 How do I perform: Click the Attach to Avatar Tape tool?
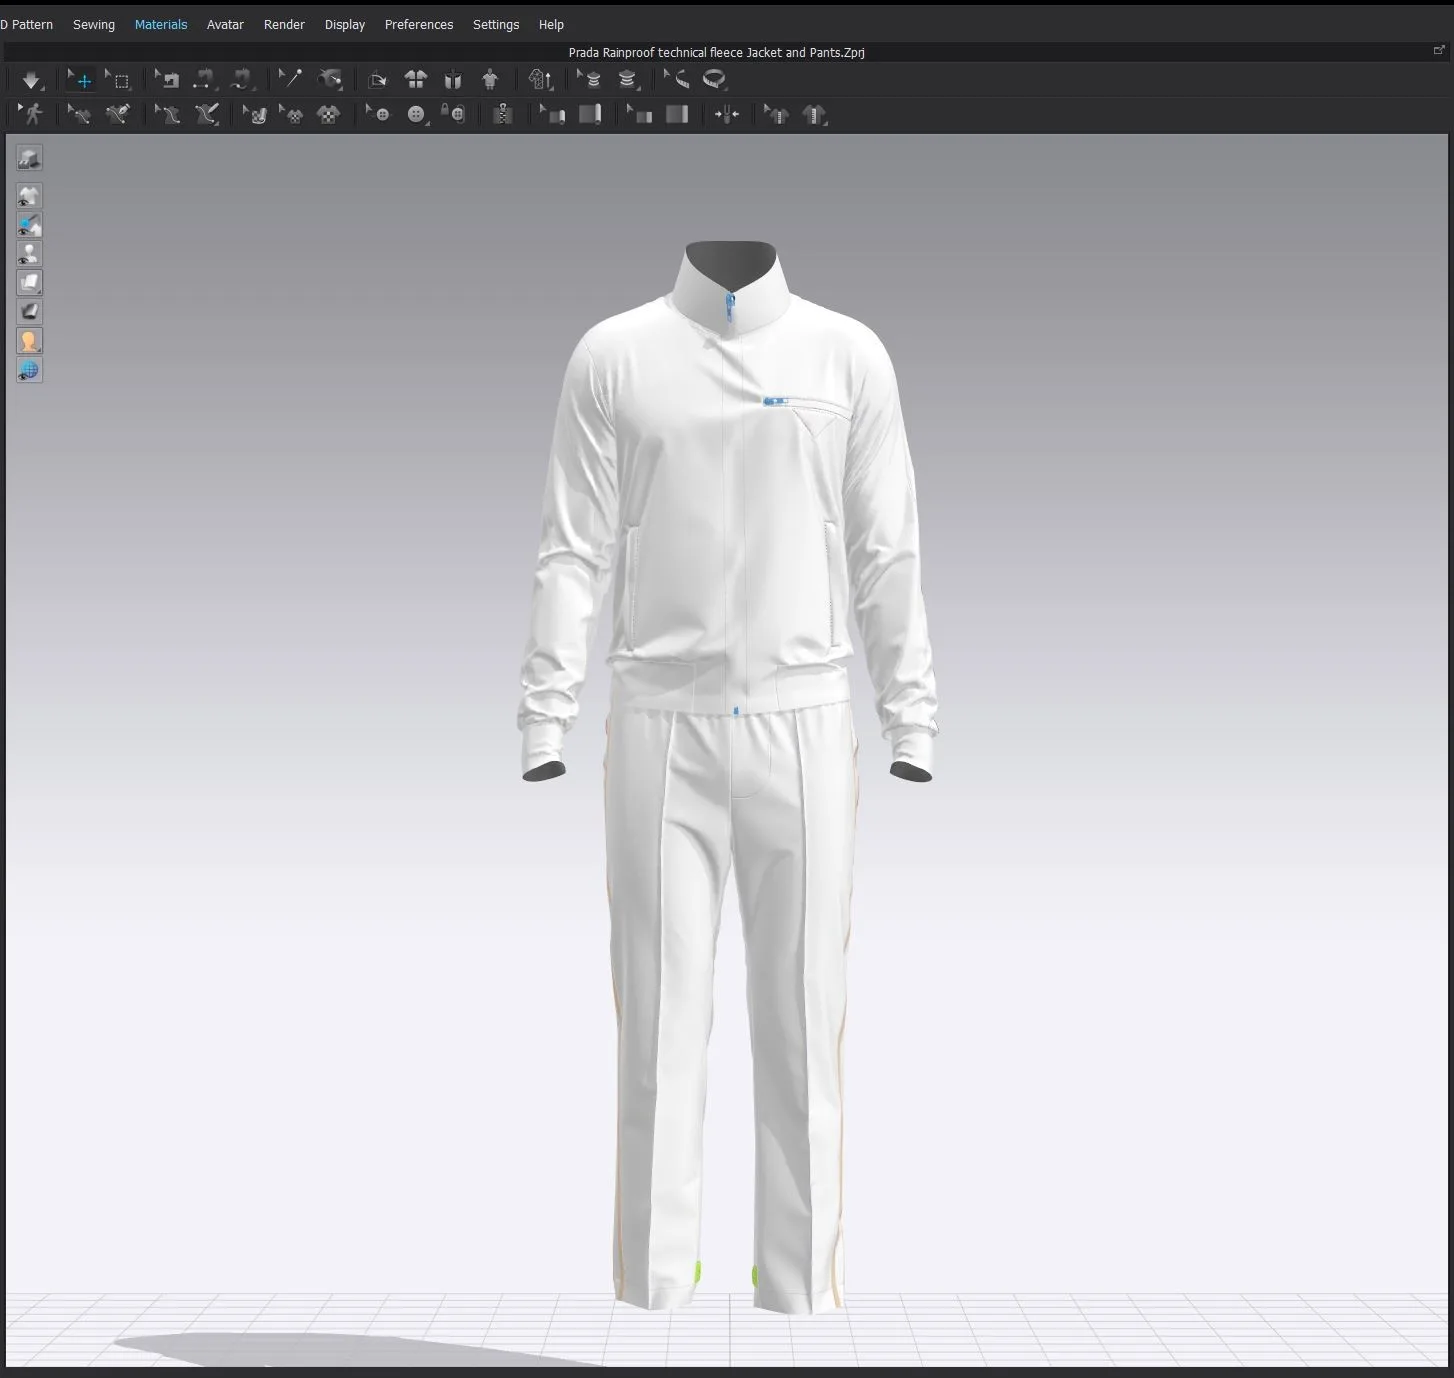[627, 80]
